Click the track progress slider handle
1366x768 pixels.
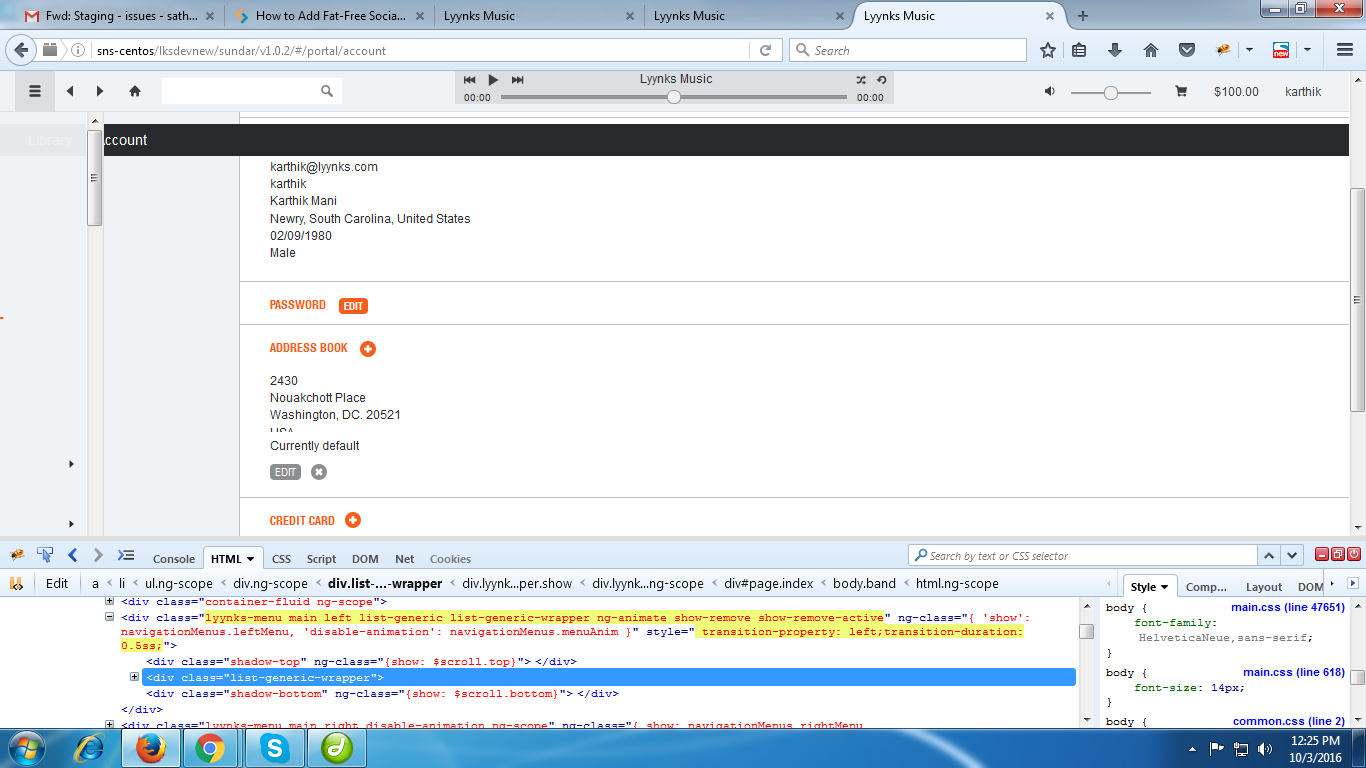(x=674, y=97)
